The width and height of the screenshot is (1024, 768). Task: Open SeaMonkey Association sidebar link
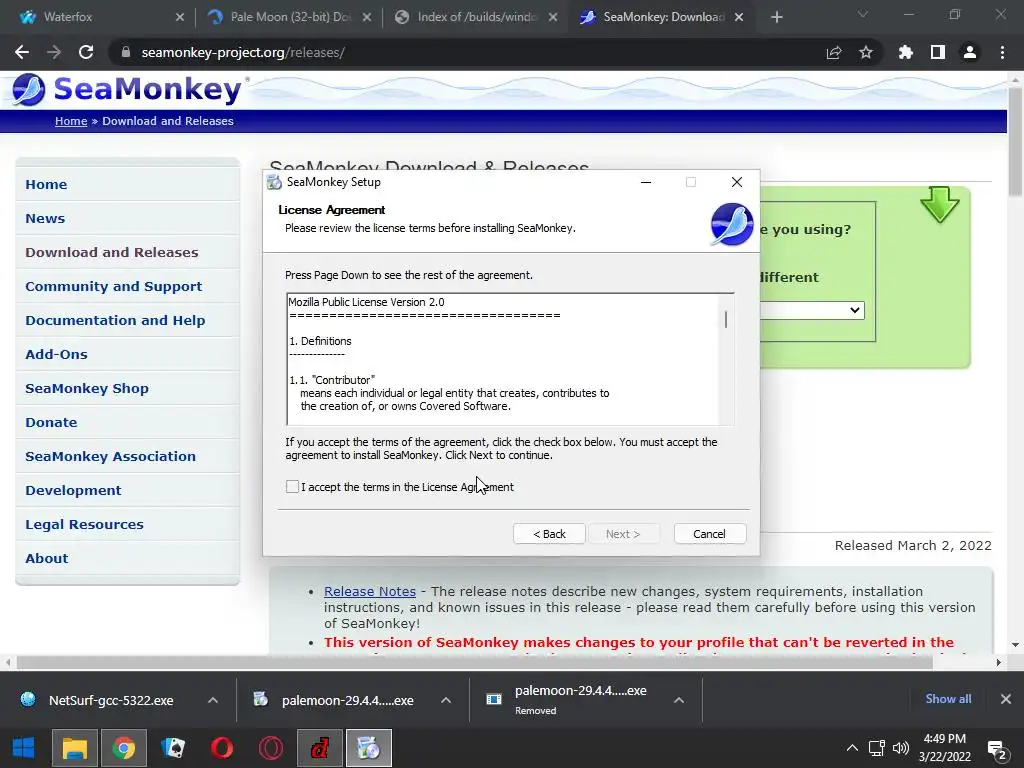pos(110,456)
